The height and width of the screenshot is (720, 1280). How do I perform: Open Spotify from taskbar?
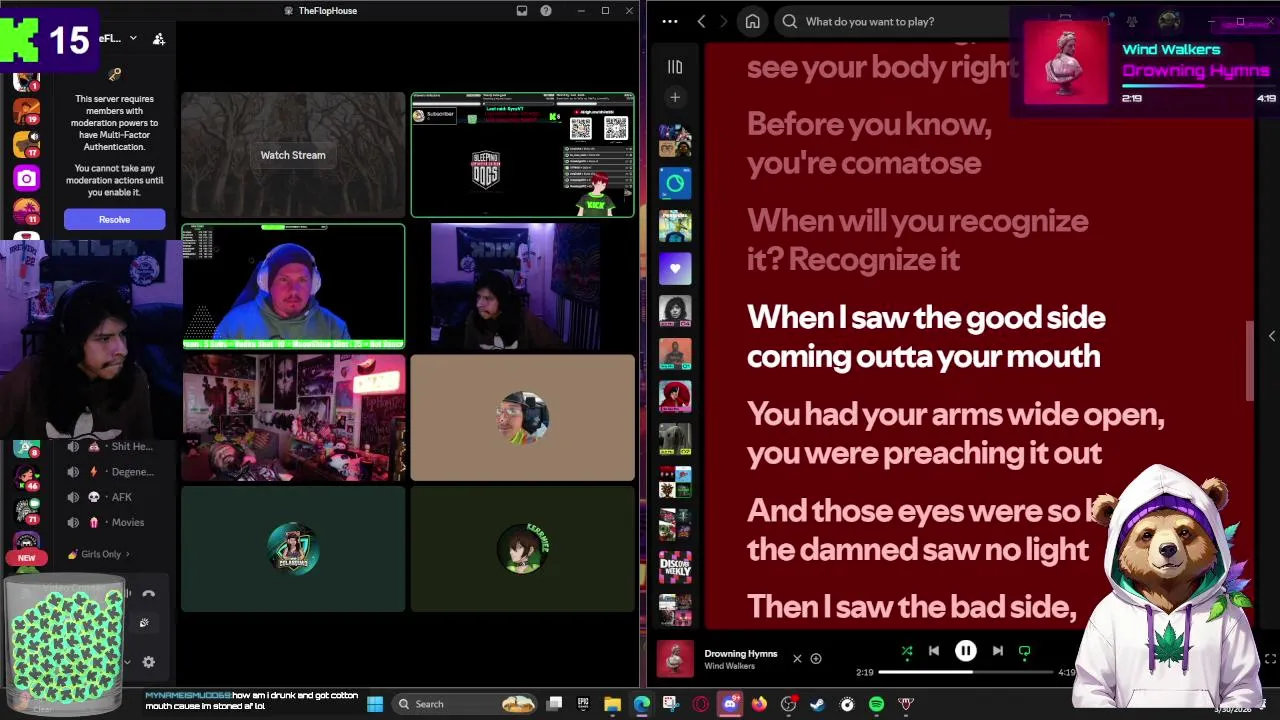coord(876,704)
